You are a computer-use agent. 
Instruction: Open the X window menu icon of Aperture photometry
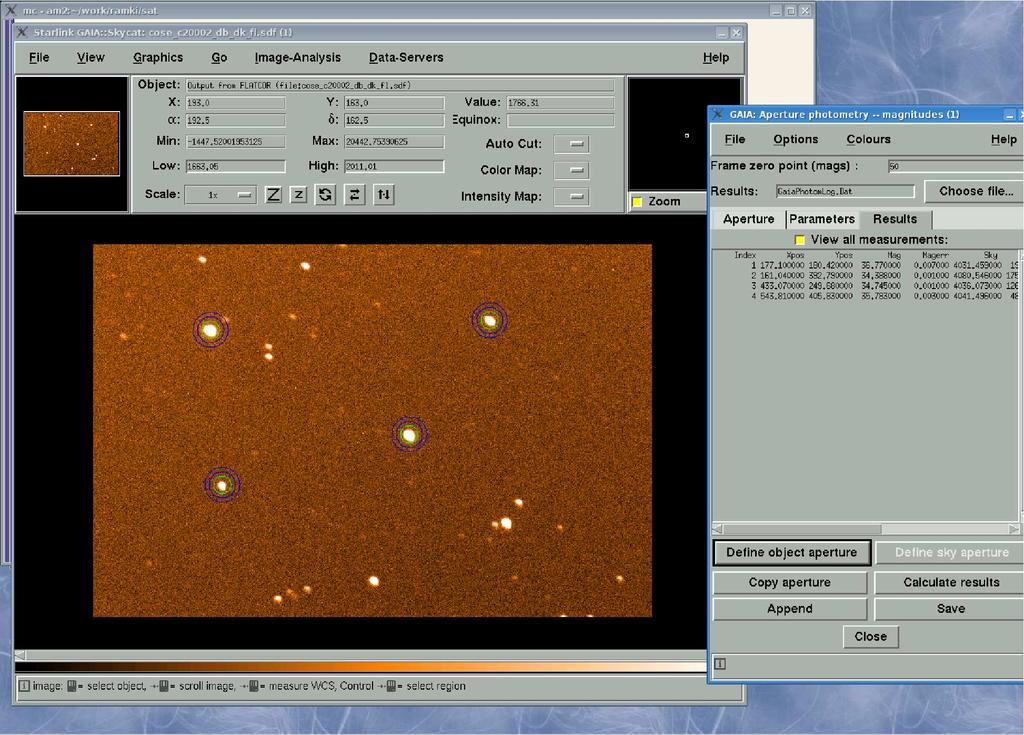click(x=717, y=114)
